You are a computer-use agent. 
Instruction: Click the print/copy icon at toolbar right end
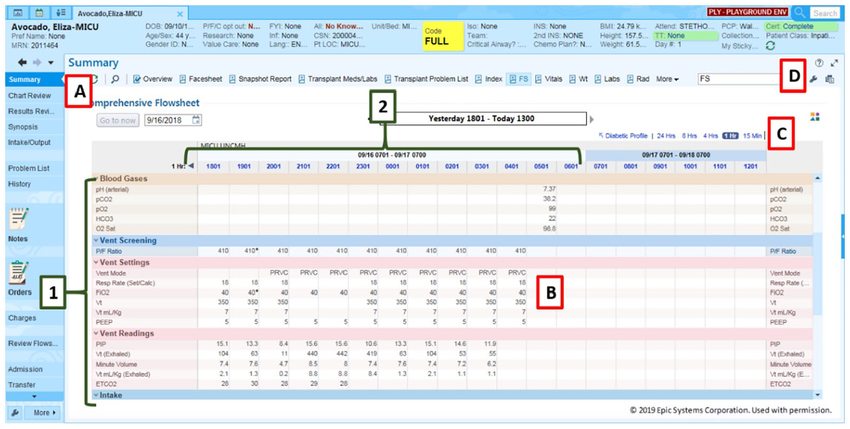point(829,79)
